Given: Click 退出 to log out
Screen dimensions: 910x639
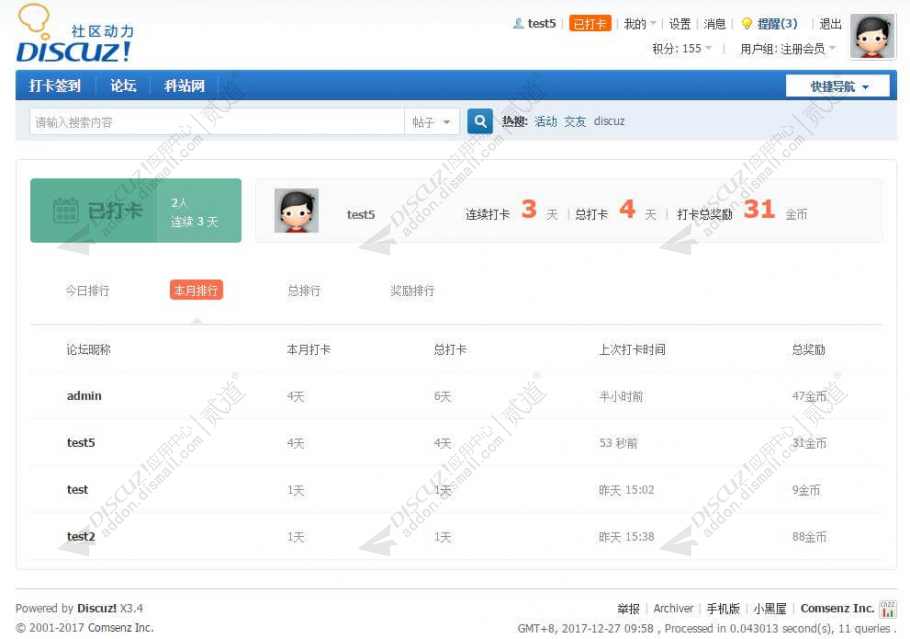Looking at the screenshot, I should coord(830,24).
